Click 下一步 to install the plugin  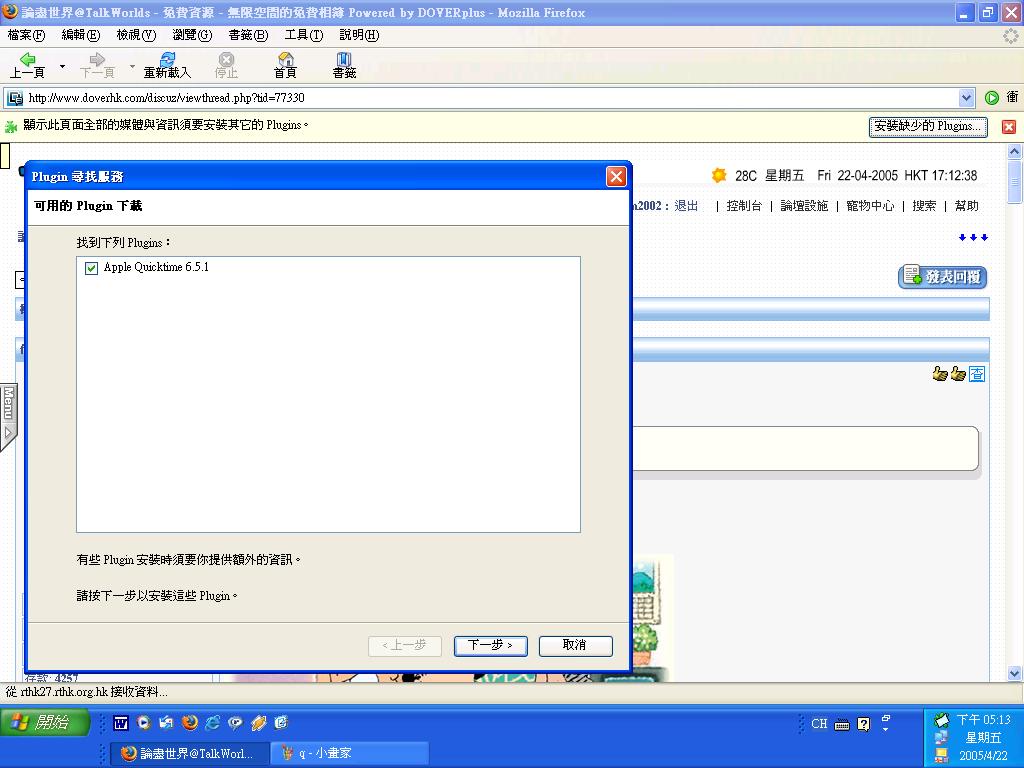click(490, 645)
